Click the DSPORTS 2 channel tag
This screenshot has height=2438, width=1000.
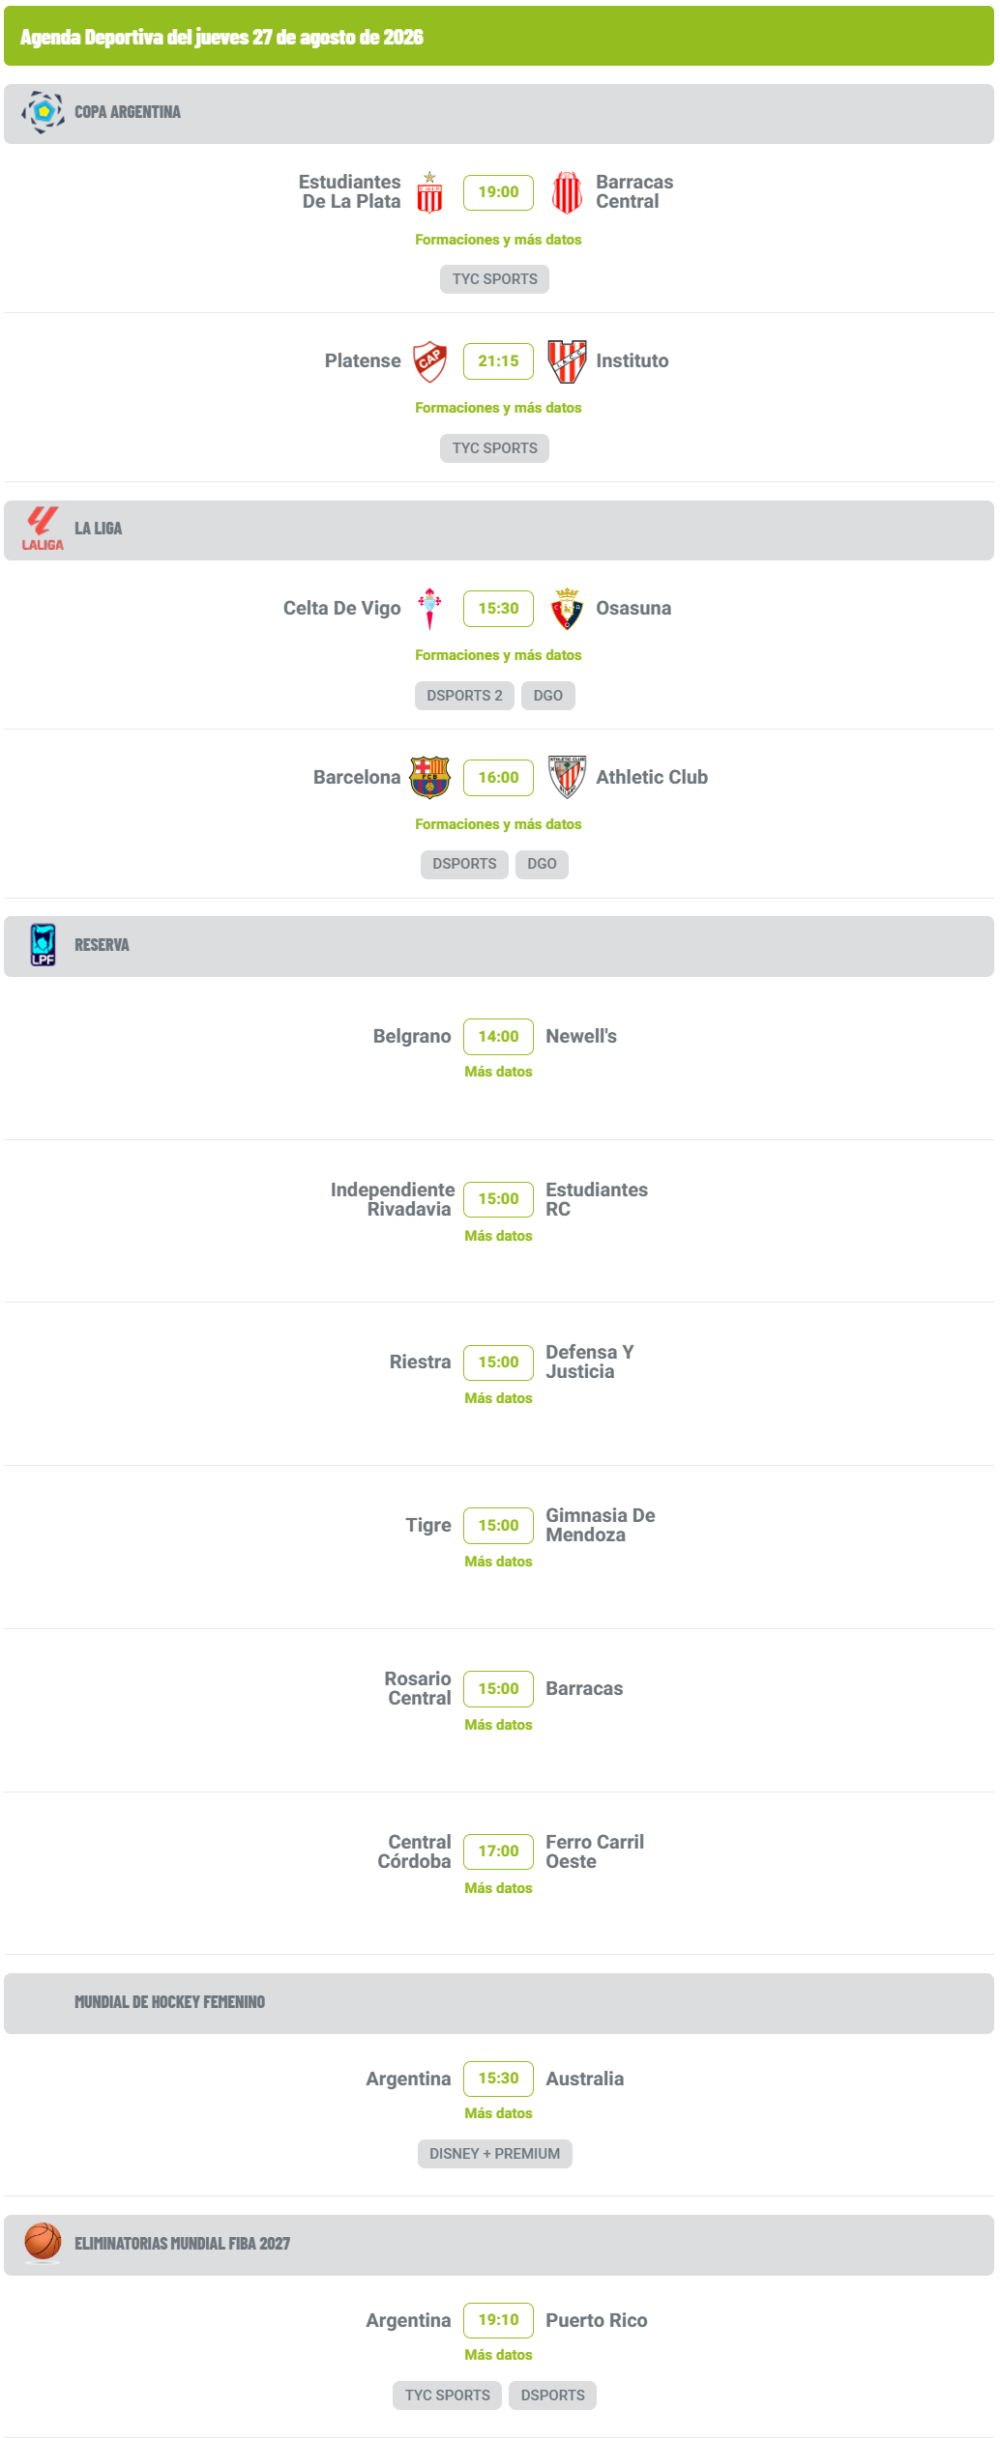464,695
